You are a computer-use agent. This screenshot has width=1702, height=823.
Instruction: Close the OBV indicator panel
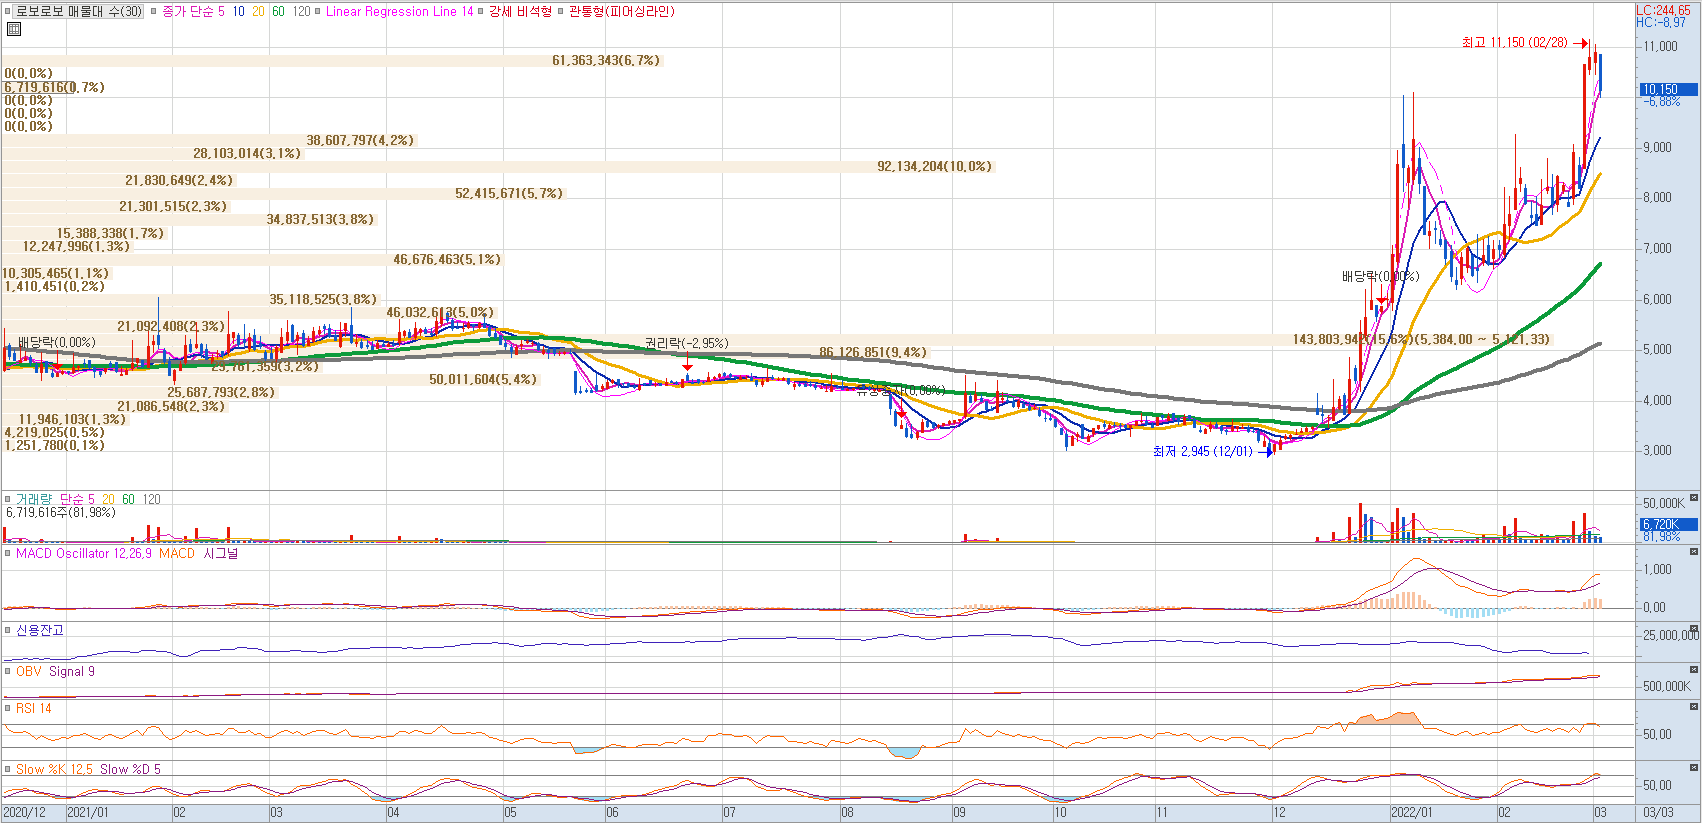[1694, 670]
